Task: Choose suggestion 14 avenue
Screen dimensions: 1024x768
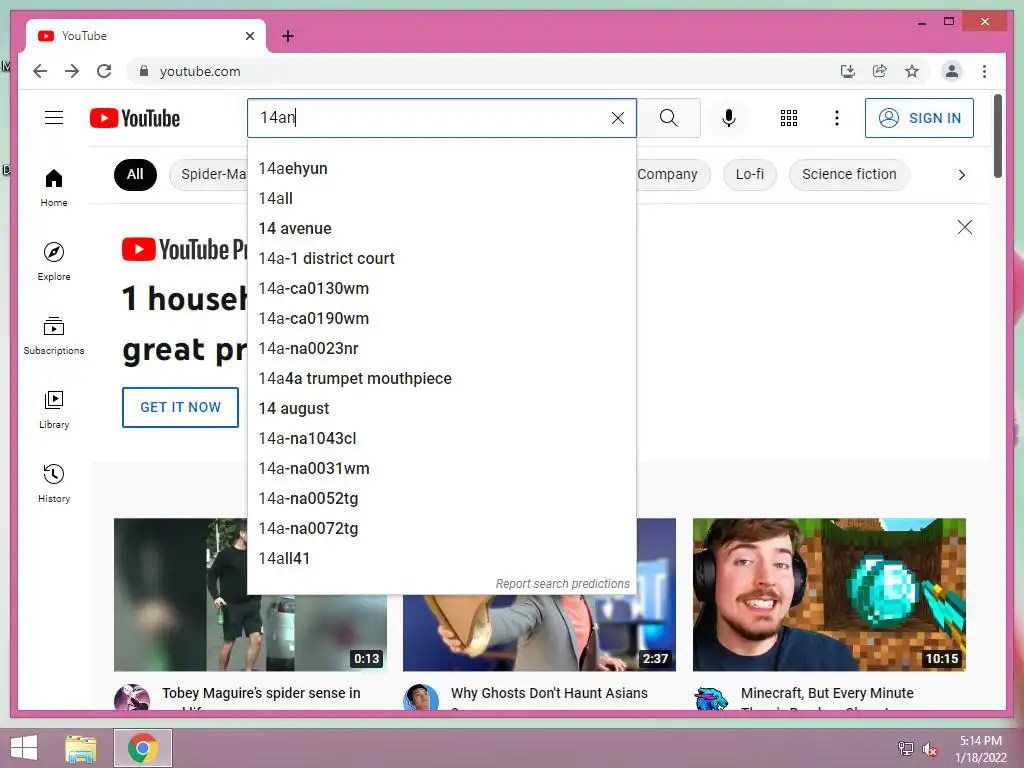Action: coord(441,229)
